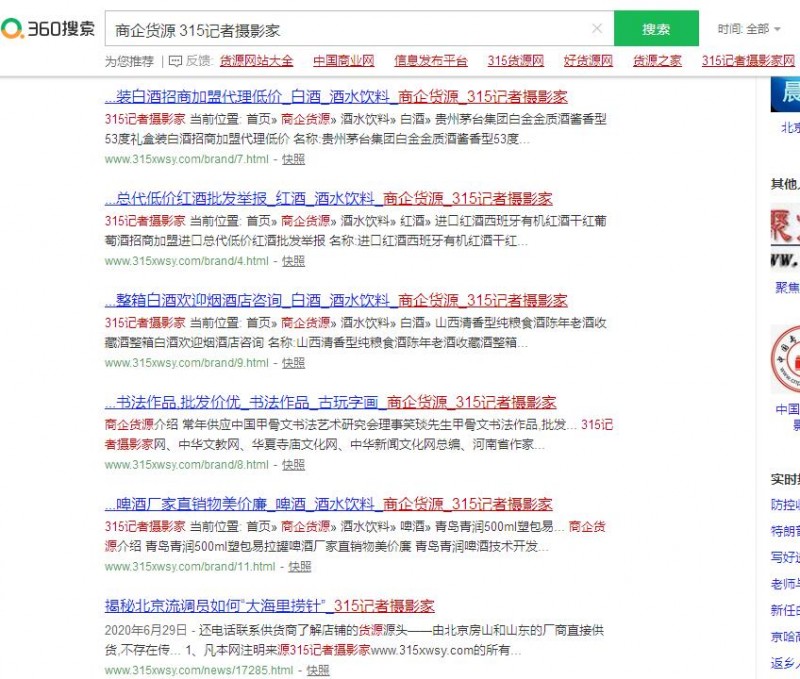Clear the search box with X icon
800x679 pixels.
(x=596, y=29)
